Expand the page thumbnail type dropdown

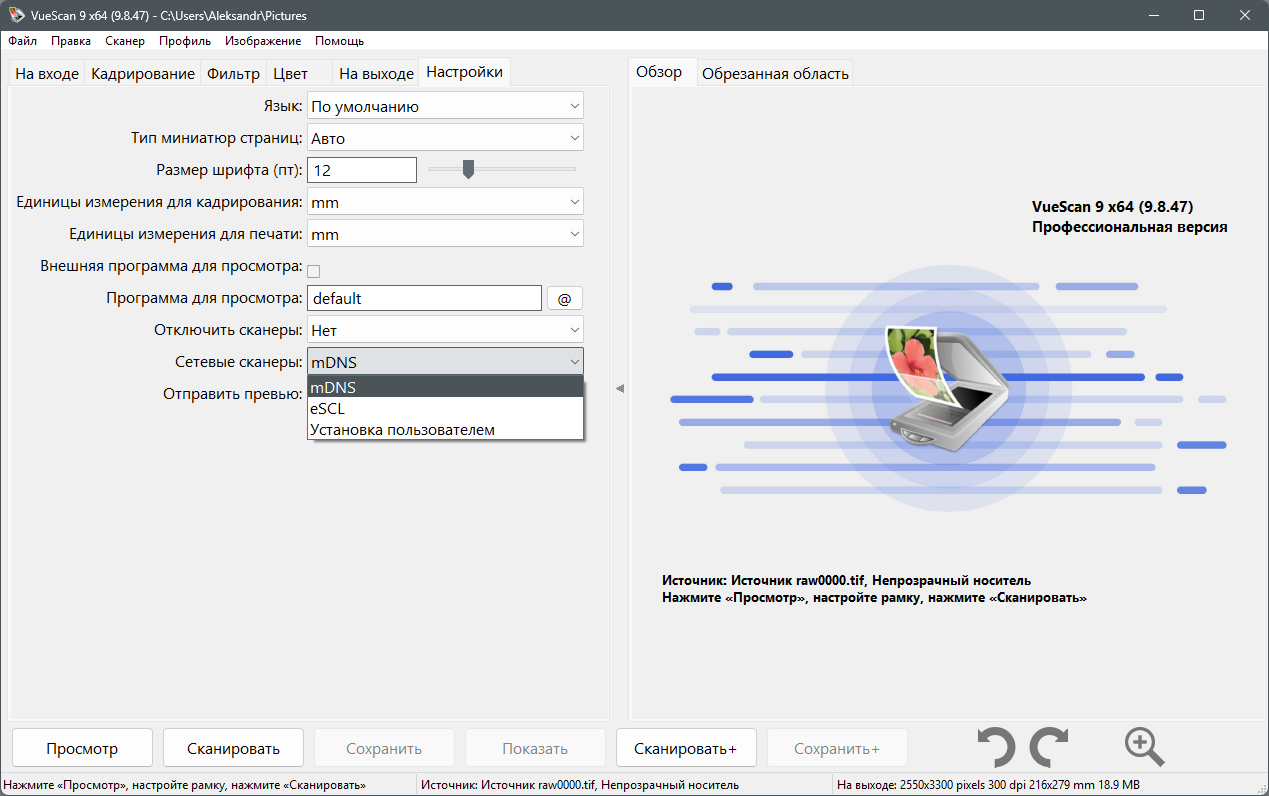tap(445, 138)
